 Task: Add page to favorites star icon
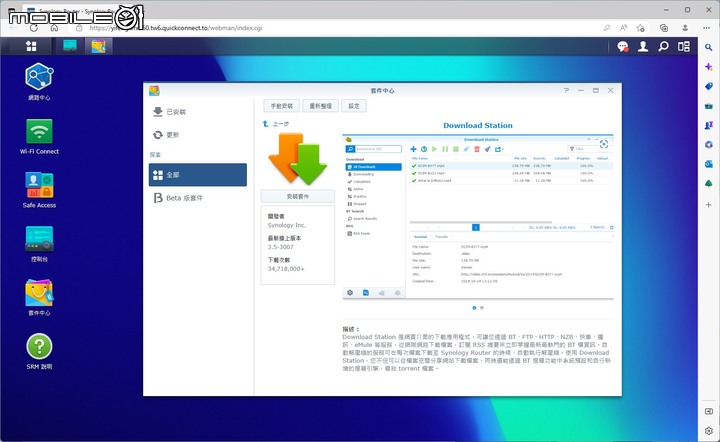click(641, 28)
